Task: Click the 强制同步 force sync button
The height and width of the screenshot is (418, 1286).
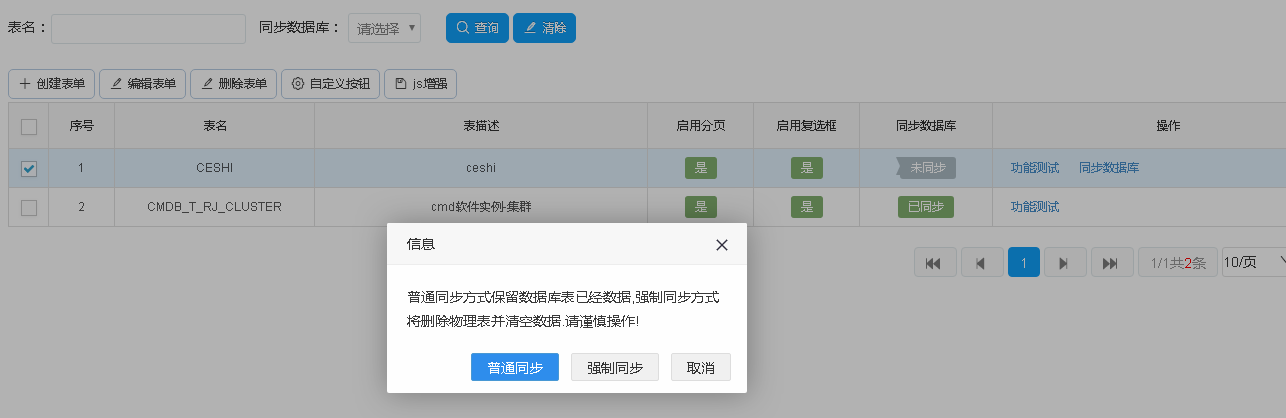Action: tap(615, 367)
